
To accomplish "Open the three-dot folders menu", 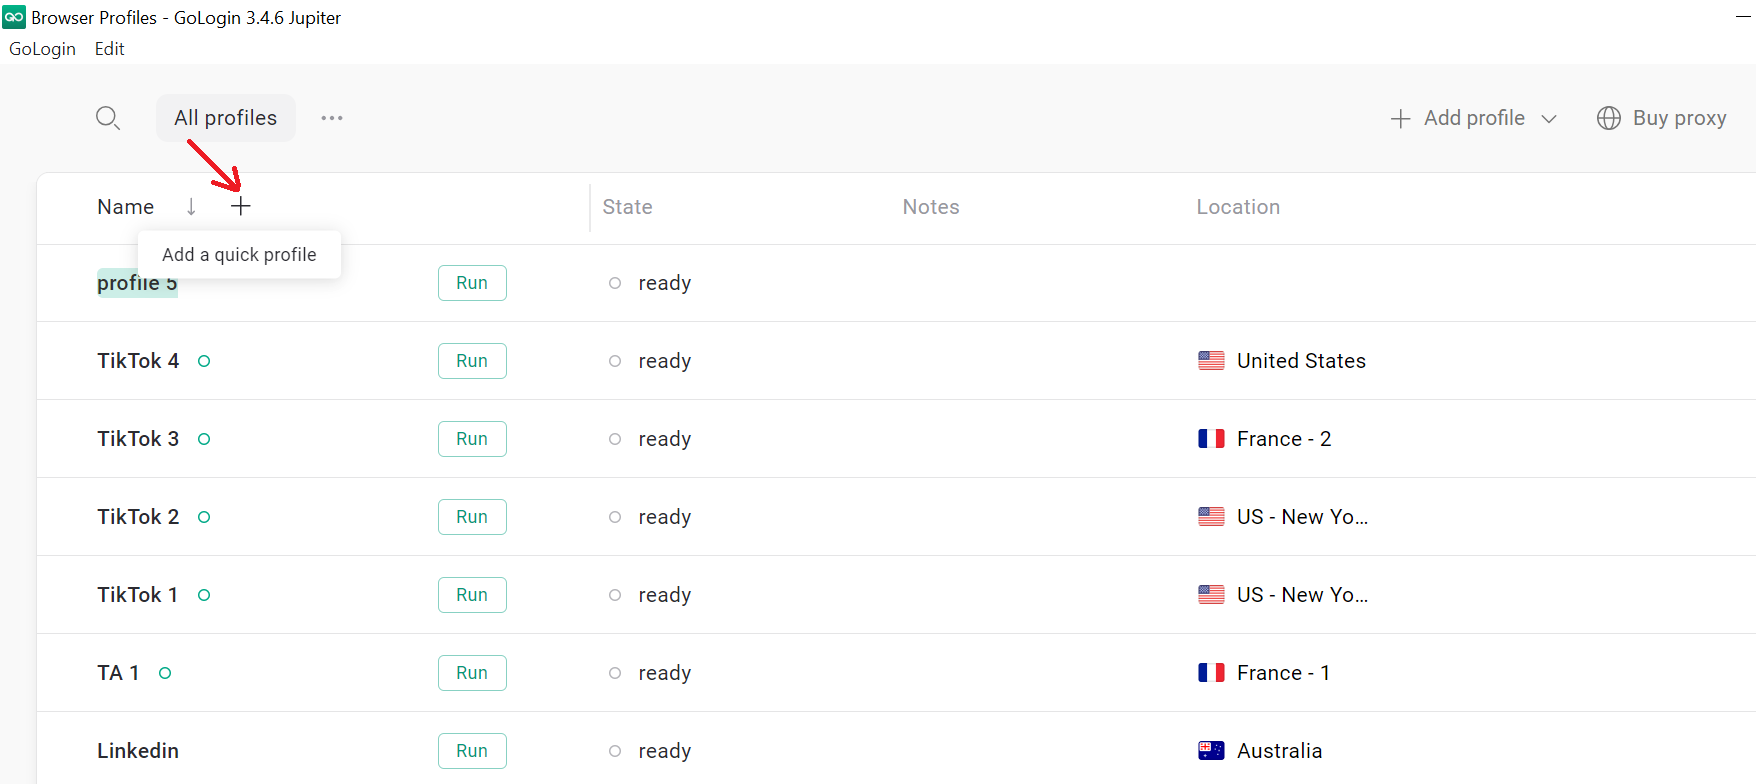I will coord(332,118).
